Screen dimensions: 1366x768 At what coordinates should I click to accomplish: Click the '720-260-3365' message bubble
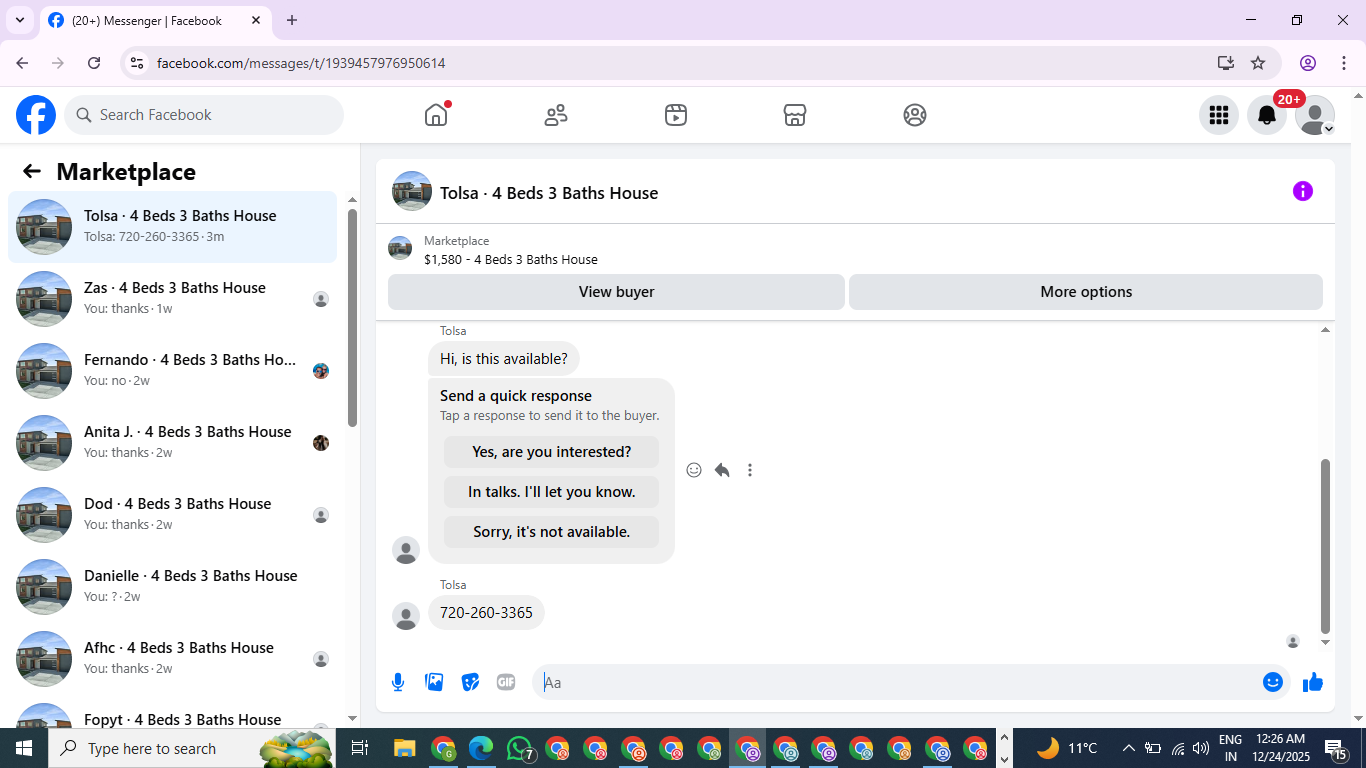click(x=486, y=613)
